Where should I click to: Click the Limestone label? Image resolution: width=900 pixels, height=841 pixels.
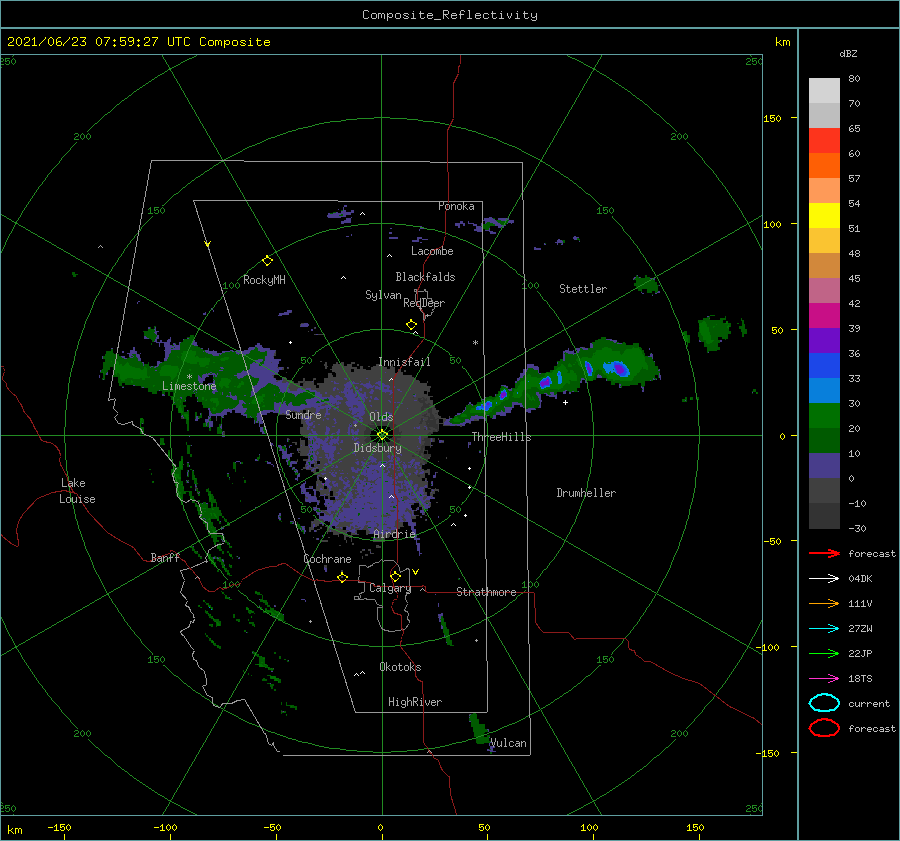click(189, 386)
